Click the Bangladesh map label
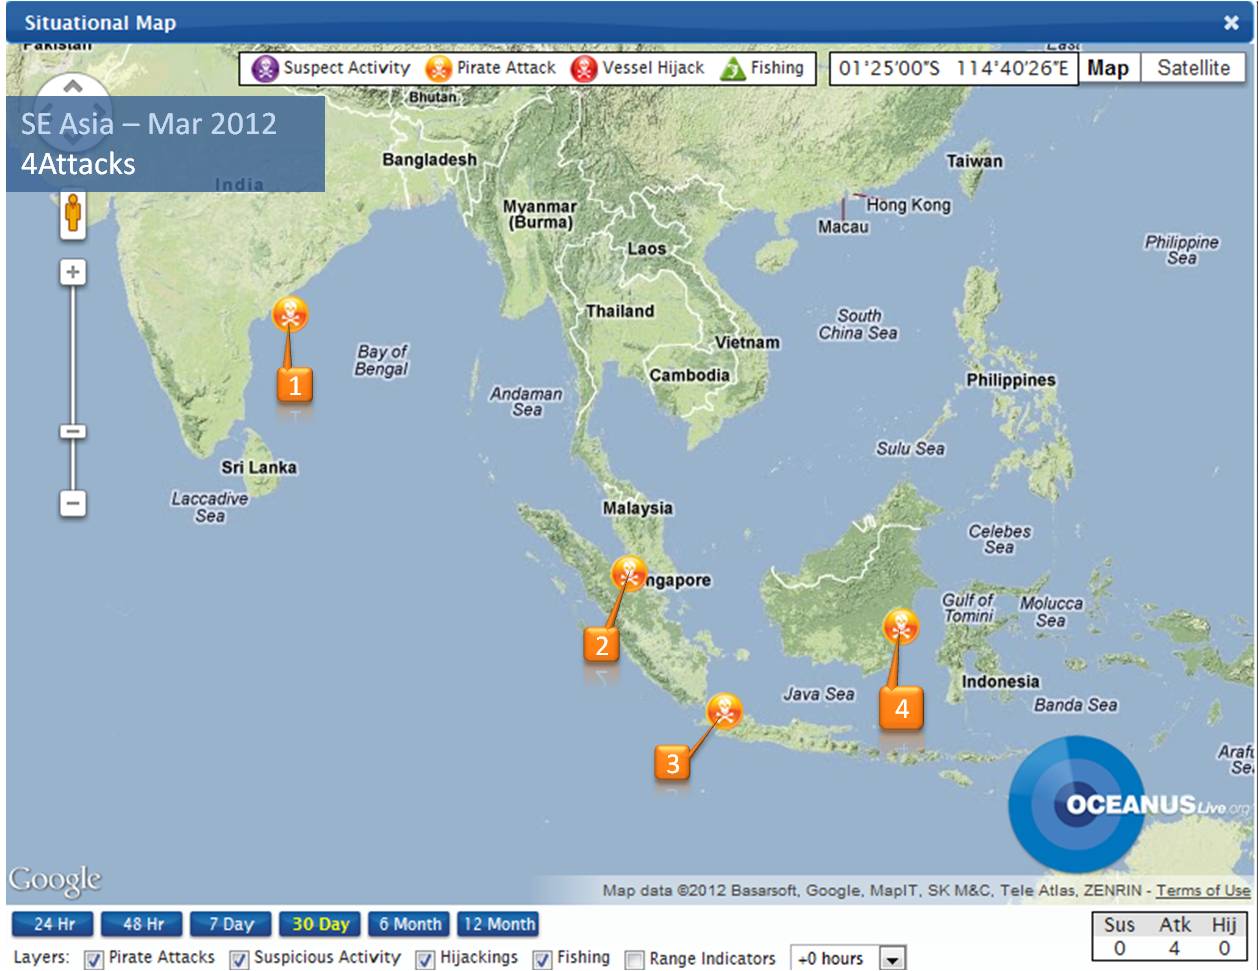Viewport: 1259px width, 971px height. (430, 159)
